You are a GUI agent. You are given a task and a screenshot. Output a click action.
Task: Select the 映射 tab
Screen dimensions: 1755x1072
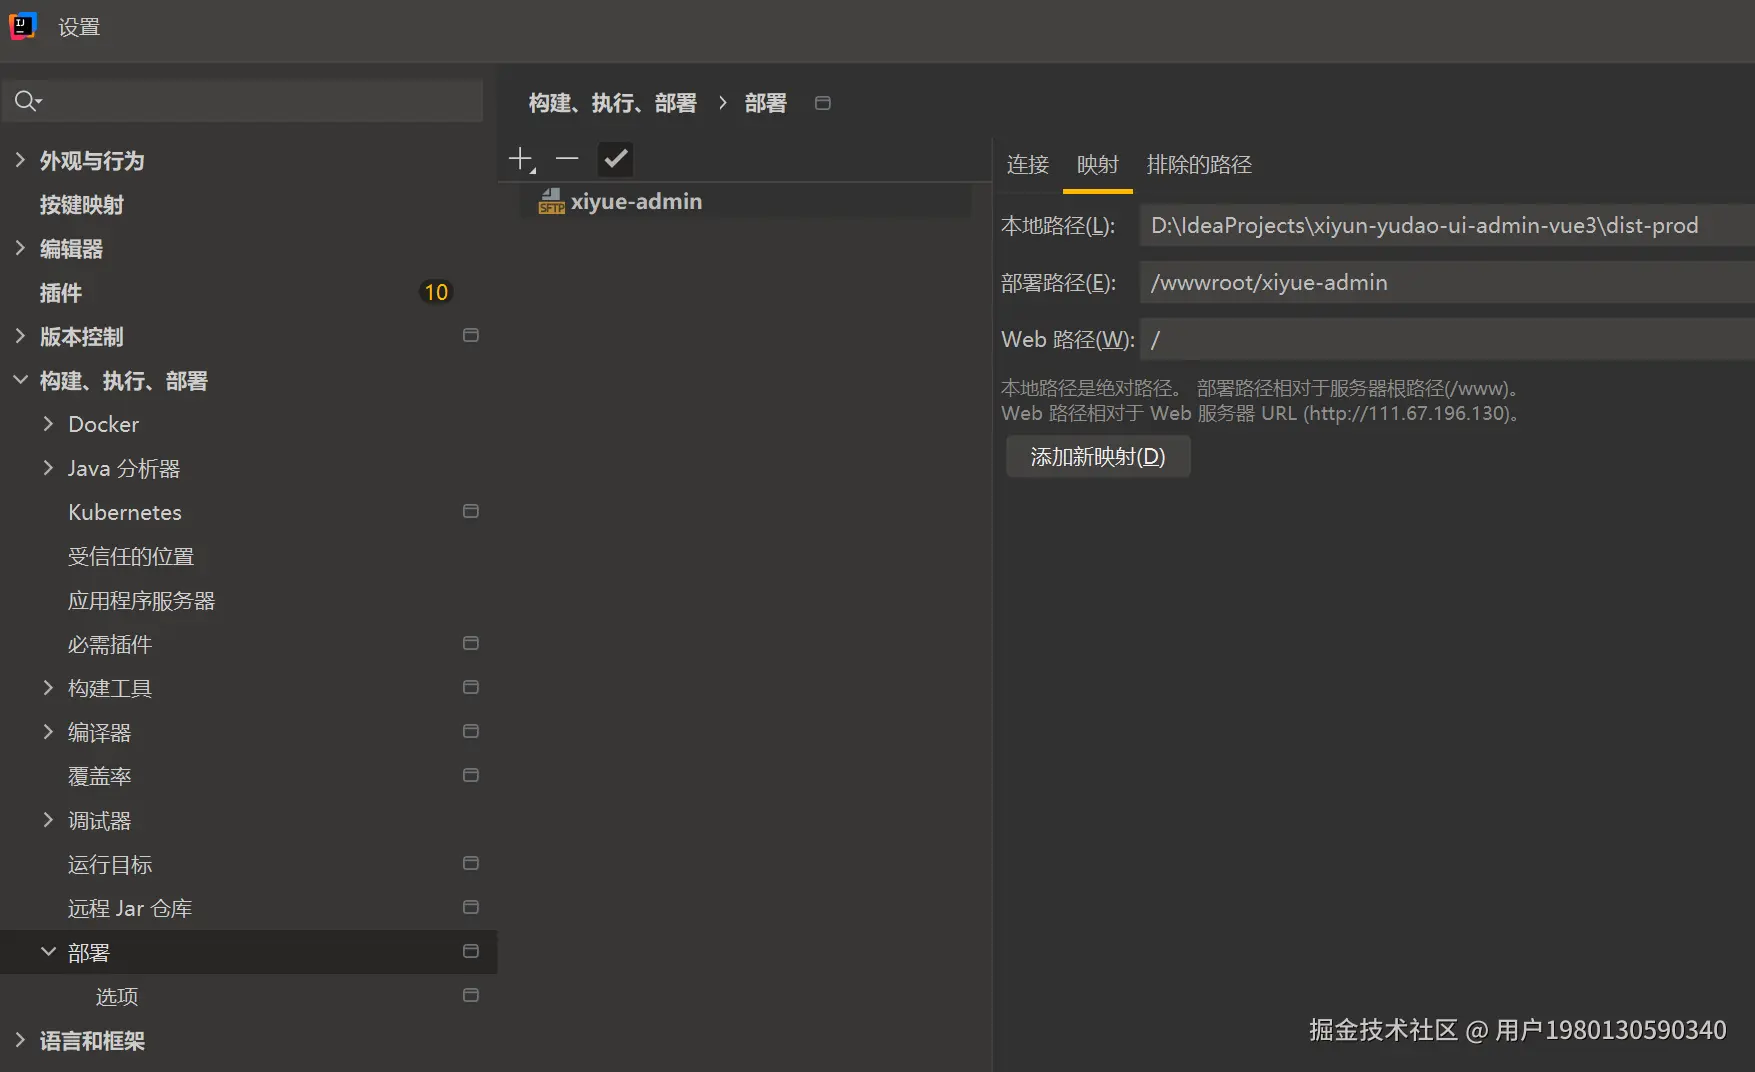tap(1097, 164)
